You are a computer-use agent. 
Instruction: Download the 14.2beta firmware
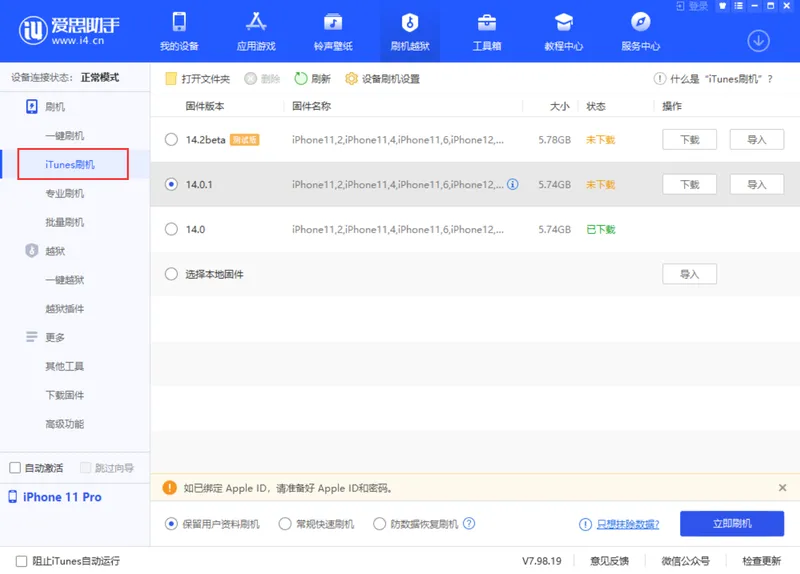coord(689,139)
